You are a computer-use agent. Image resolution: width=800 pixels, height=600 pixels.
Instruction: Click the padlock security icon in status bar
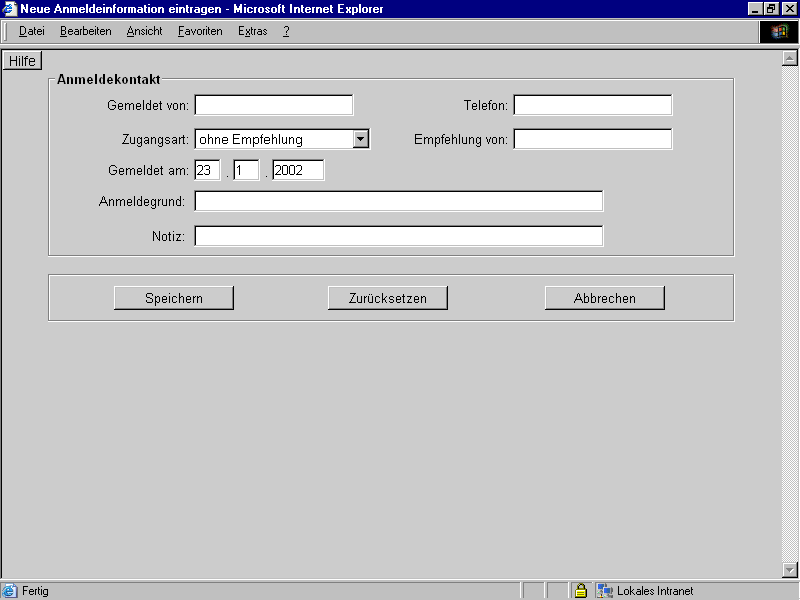tap(580, 591)
